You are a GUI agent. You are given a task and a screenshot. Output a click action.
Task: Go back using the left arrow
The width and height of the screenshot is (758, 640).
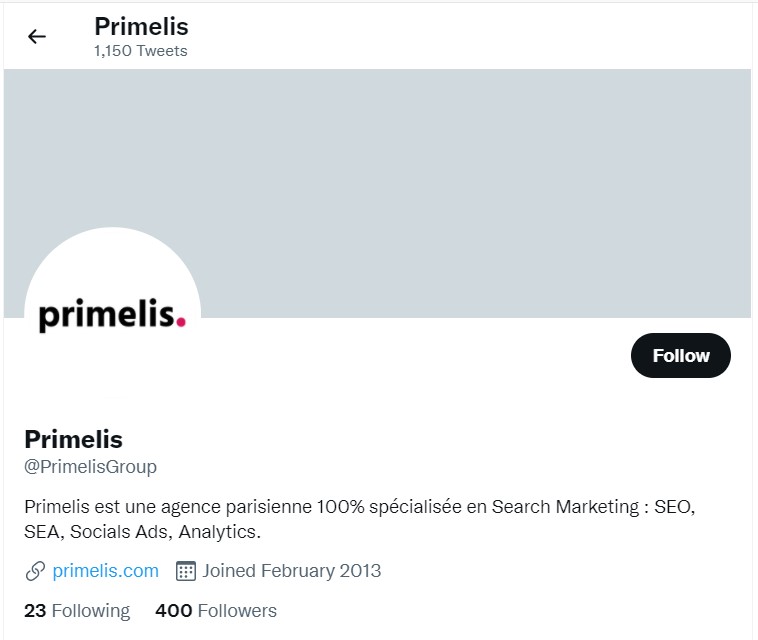(37, 37)
